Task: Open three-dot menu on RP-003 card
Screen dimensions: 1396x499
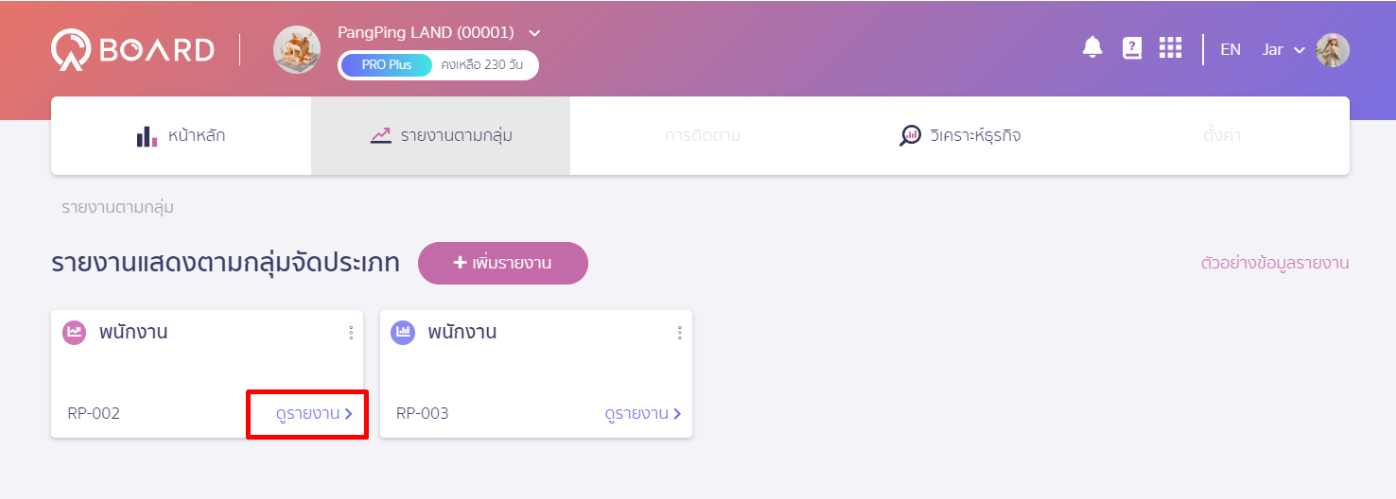Action: (680, 333)
